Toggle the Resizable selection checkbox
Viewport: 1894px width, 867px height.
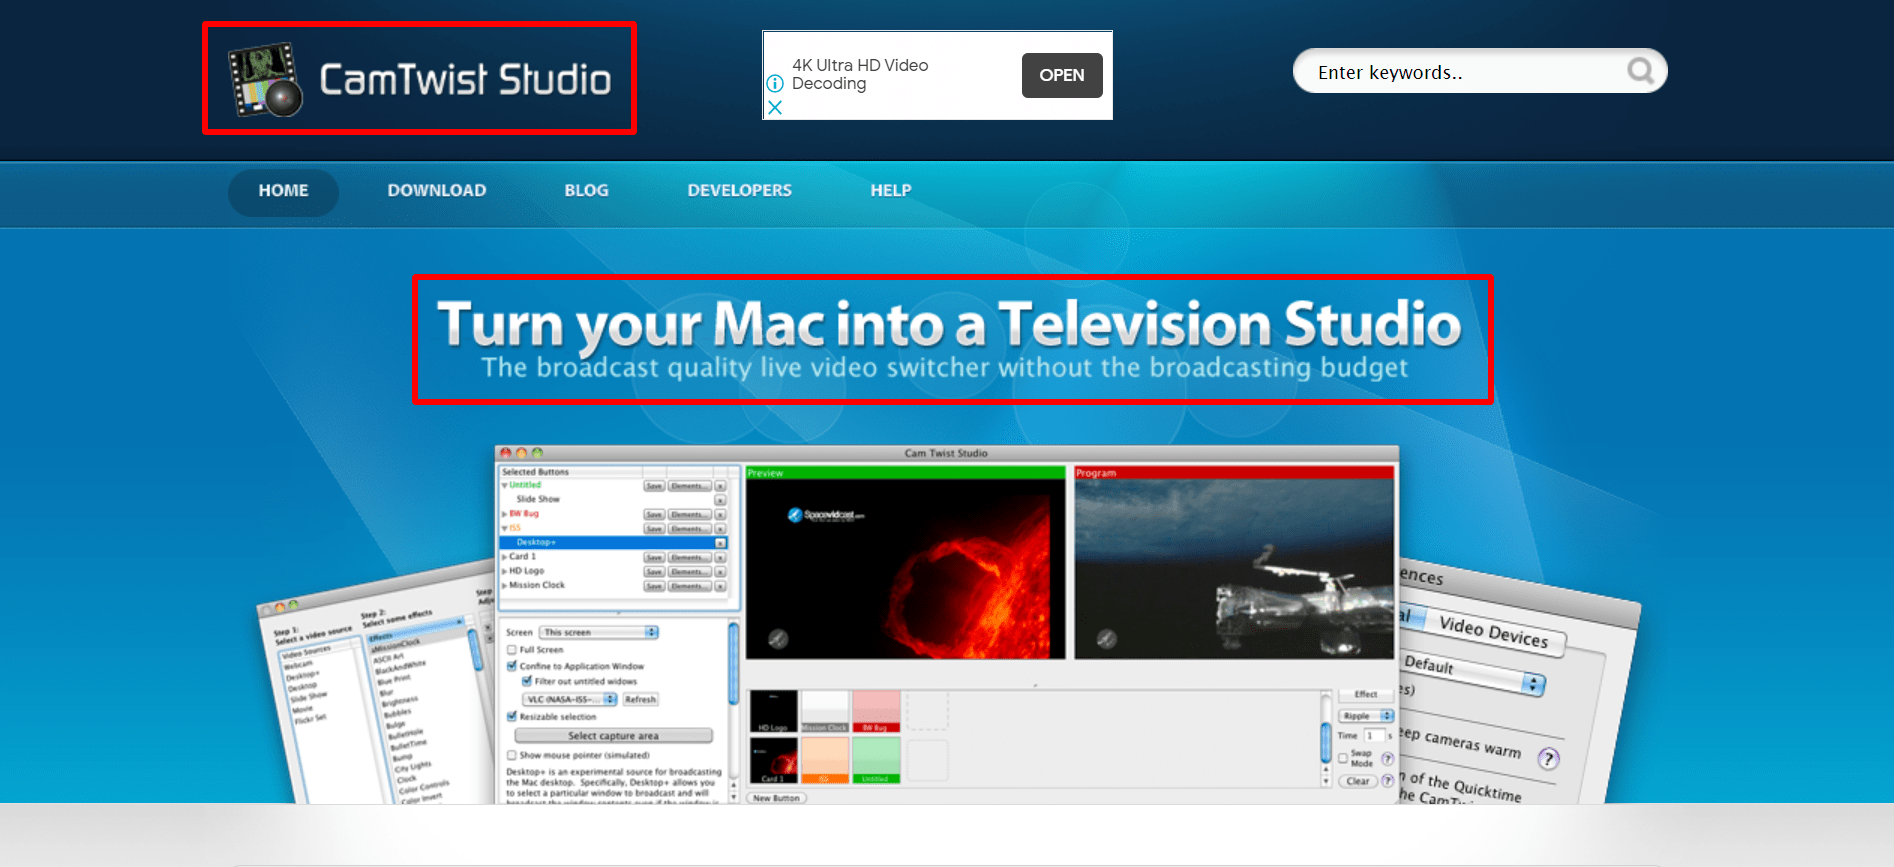pos(511,717)
